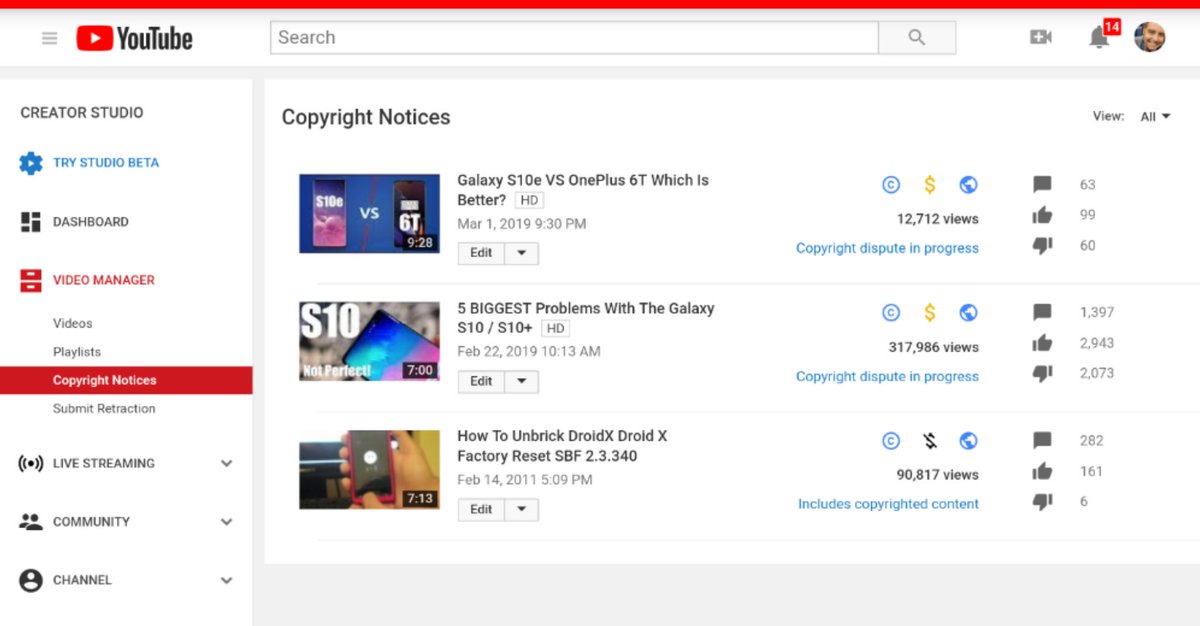
Task: Click the Live Streaming broadcast icon
Action: (x=31, y=463)
